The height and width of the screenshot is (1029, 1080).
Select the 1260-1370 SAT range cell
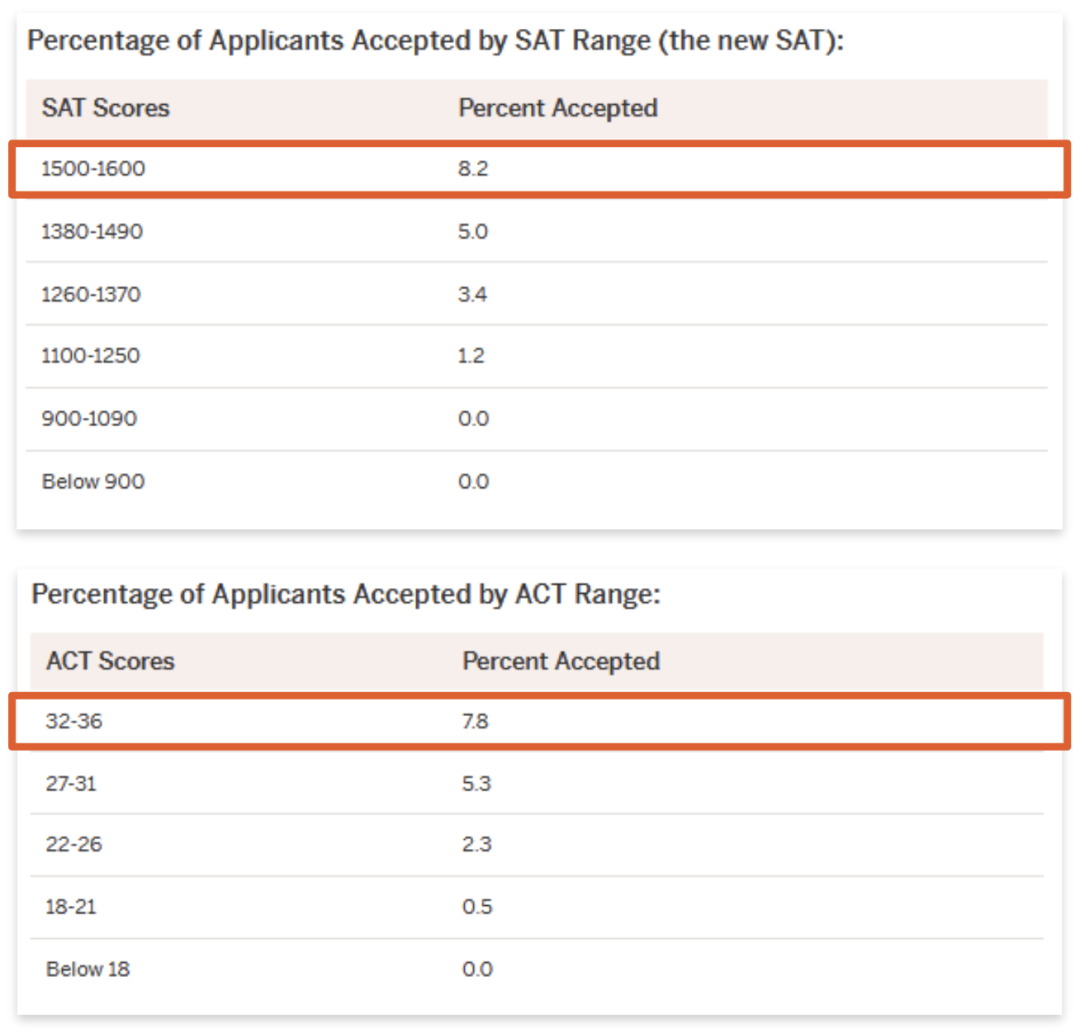click(91, 295)
